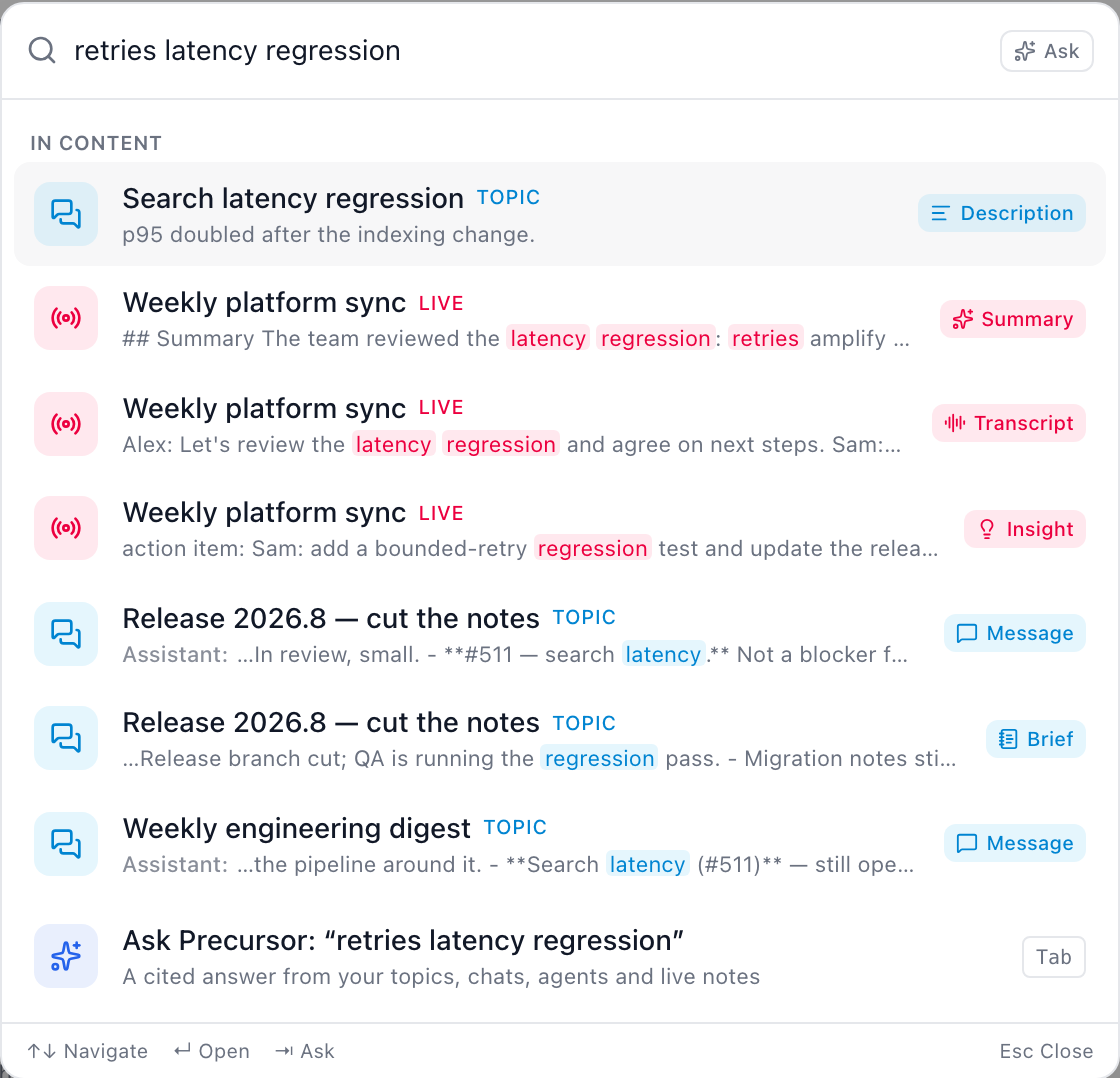Open the 'Weekly platform sync' result with the Summary badge
Image resolution: width=1120 pixels, height=1078 pixels.
tap(560, 319)
